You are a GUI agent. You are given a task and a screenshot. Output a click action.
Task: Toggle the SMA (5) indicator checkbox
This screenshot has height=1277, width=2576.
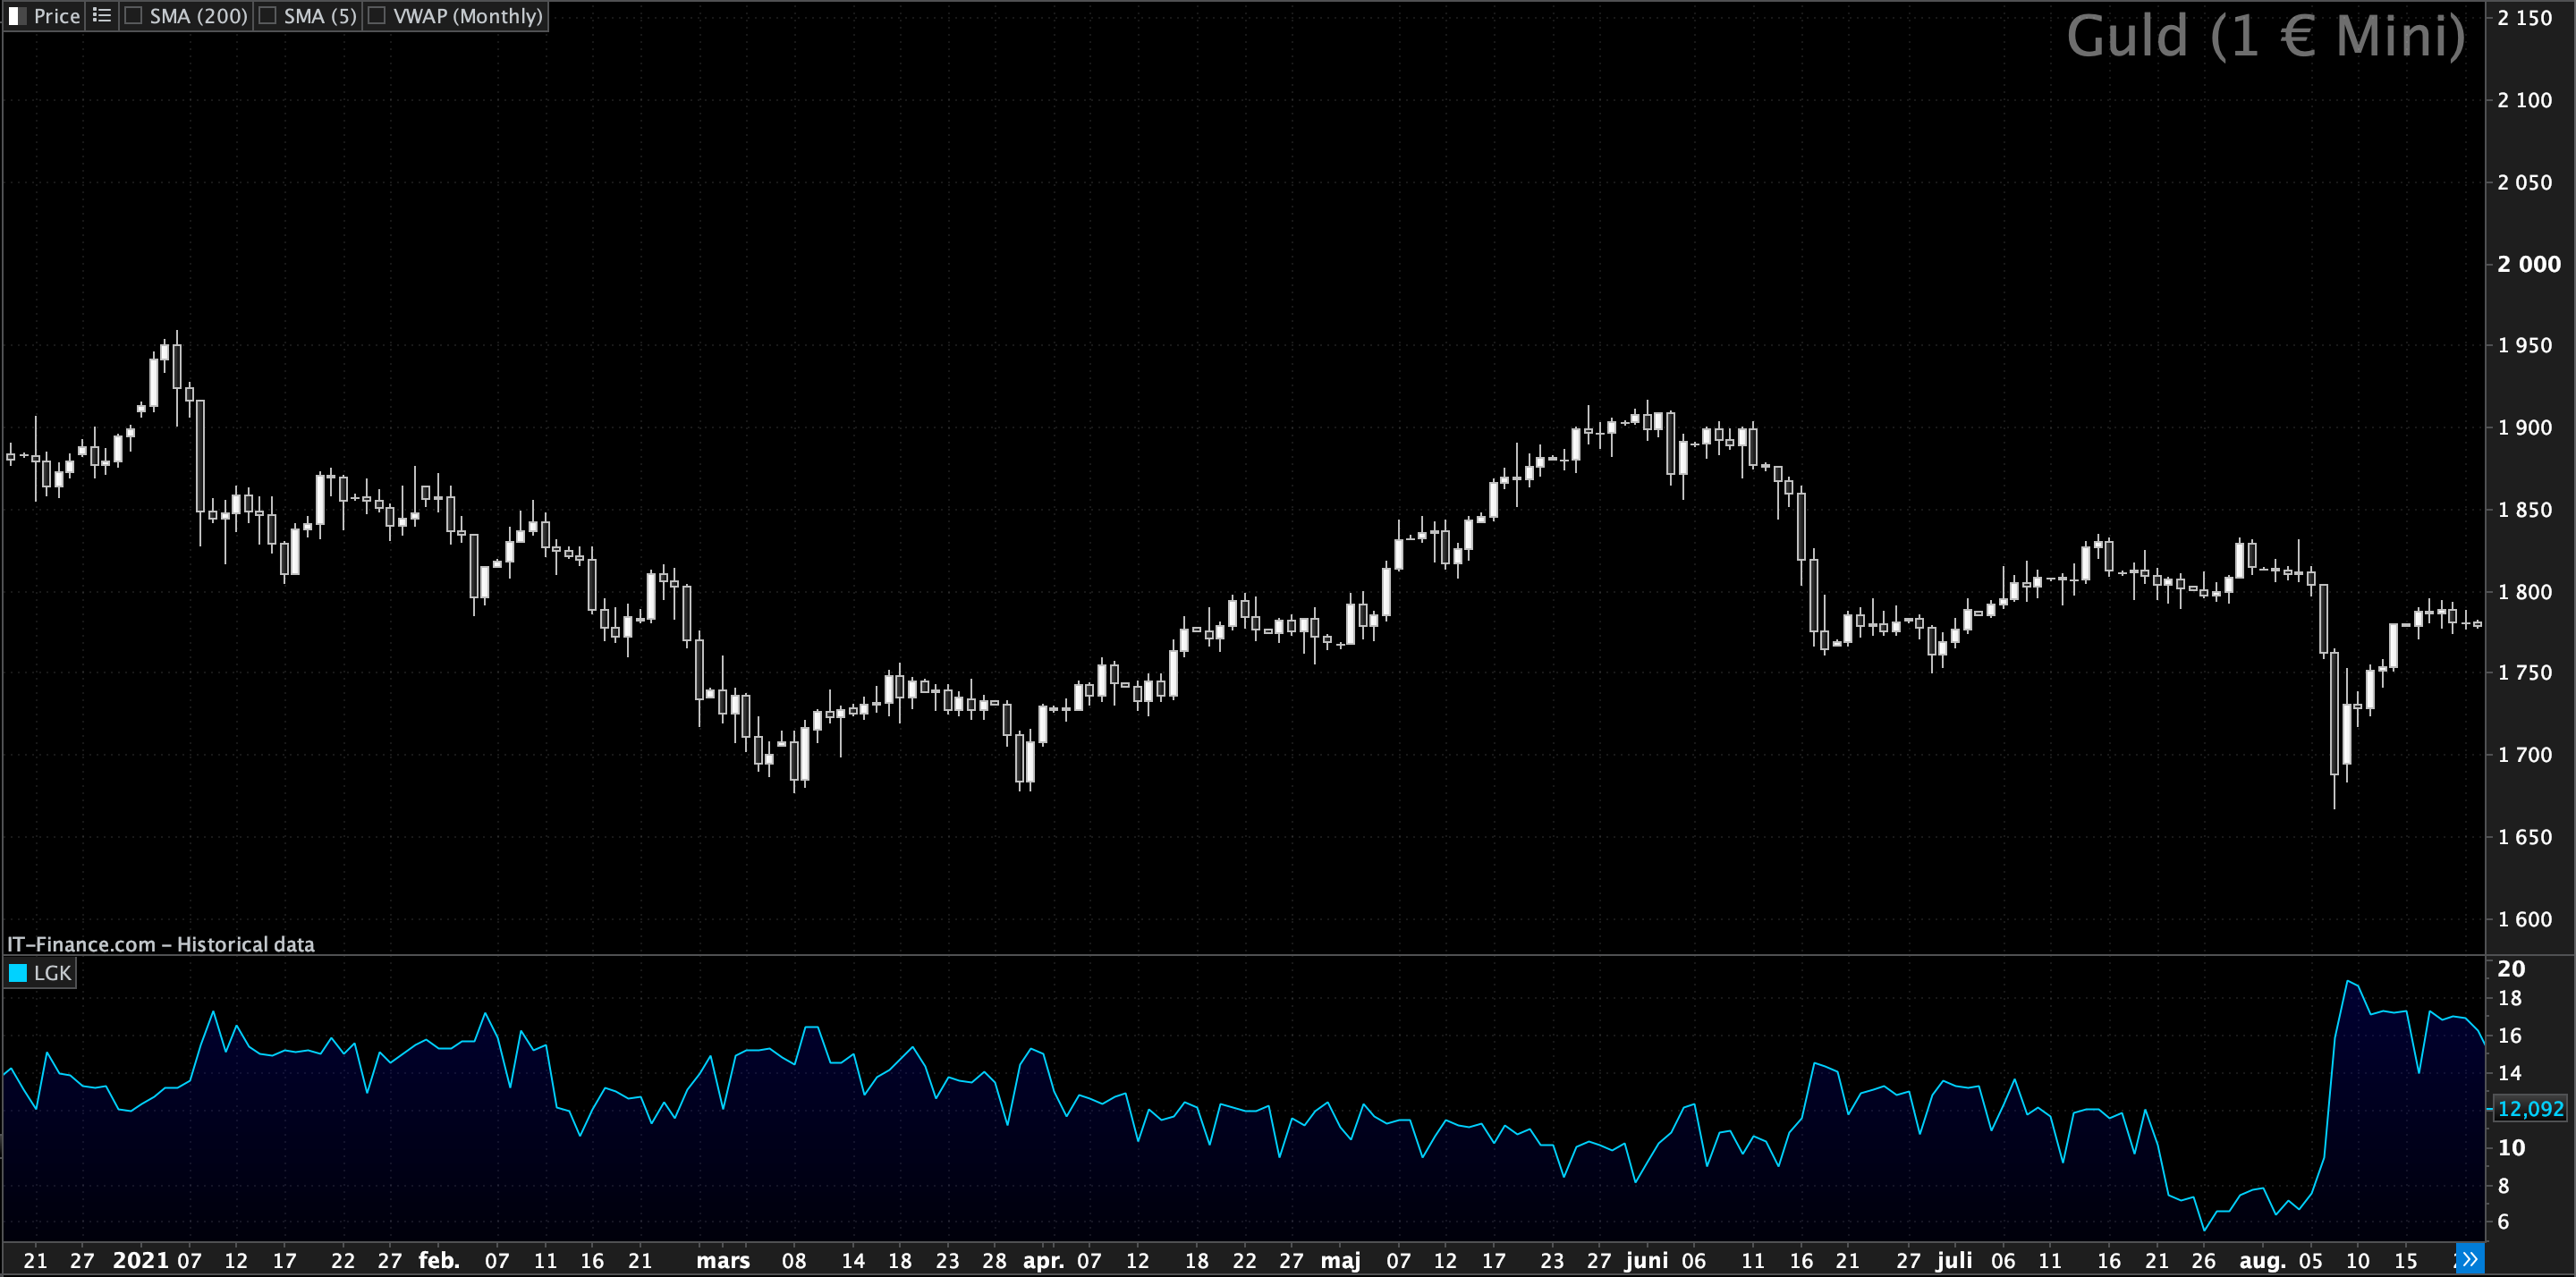point(268,16)
